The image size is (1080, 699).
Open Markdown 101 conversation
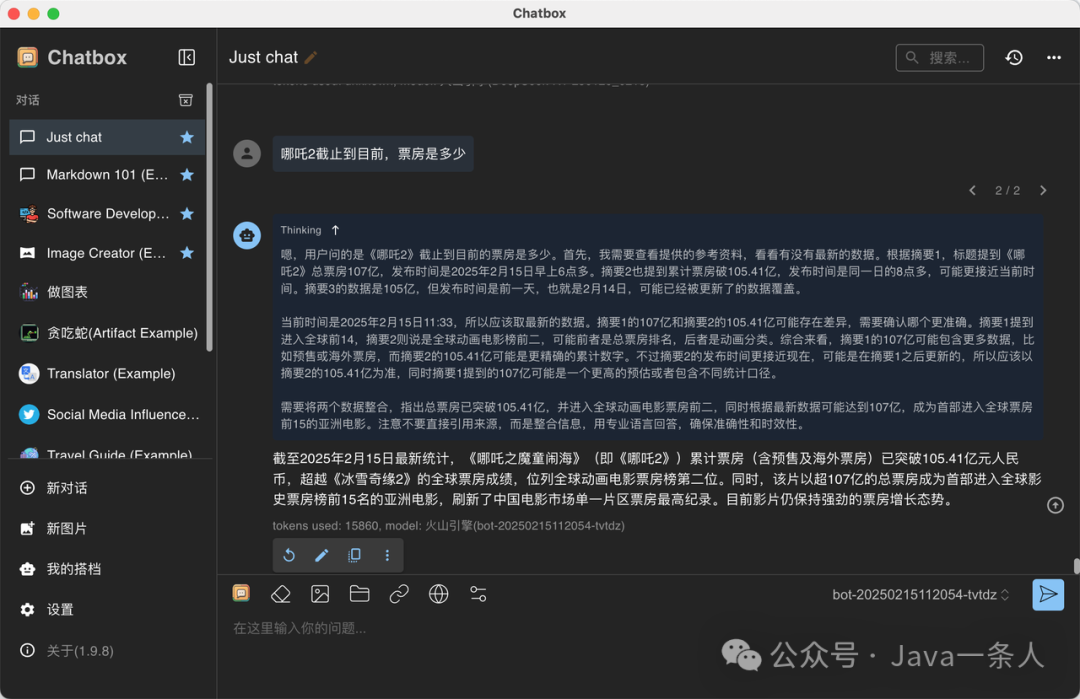point(107,175)
